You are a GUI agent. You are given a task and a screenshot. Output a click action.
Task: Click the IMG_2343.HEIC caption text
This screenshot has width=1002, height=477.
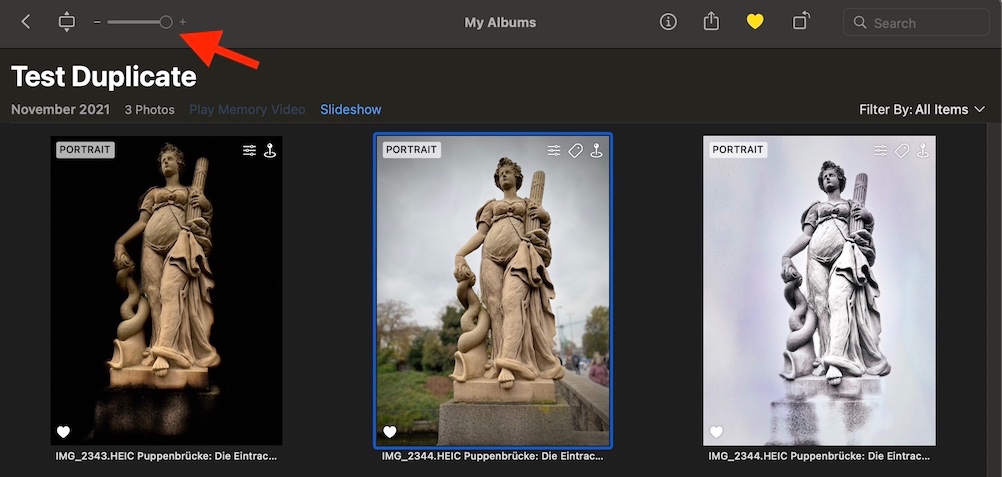click(167, 457)
